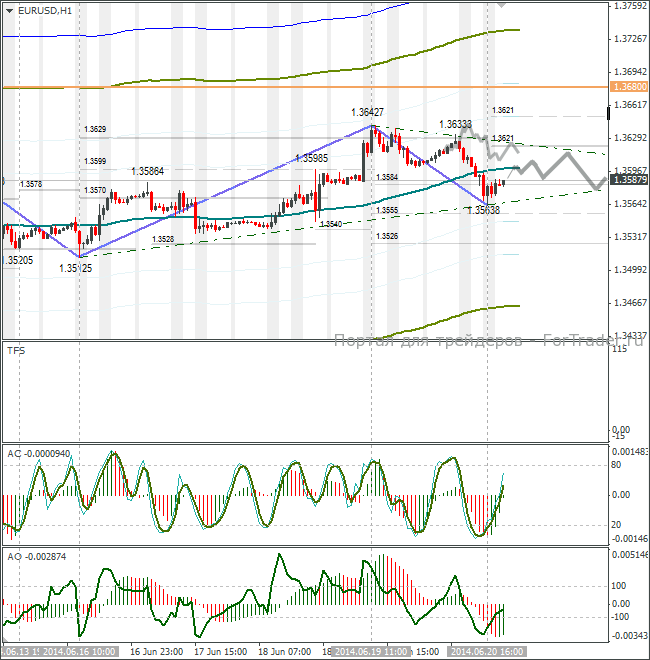Image resolution: width=650 pixels, height=660 pixels.
Task: Click the 1.35638 swing low label
Action: click(483, 209)
